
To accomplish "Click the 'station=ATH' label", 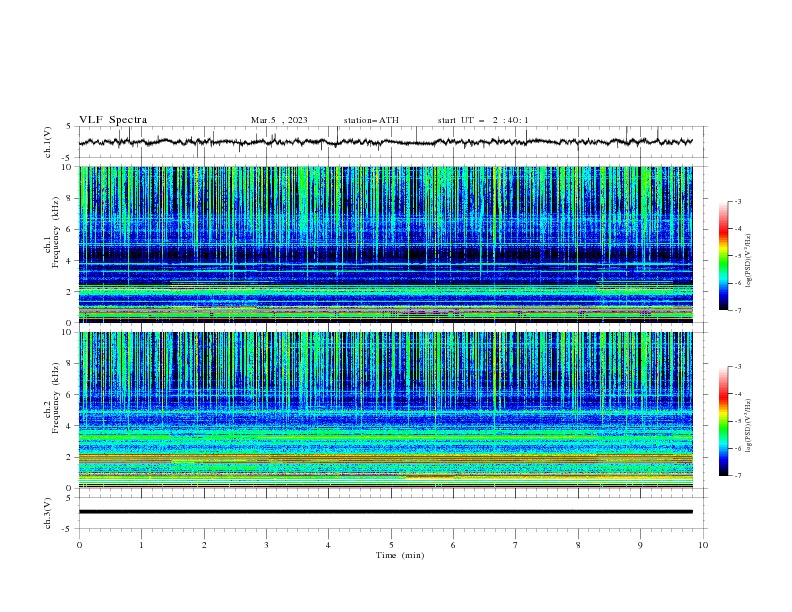I will [371, 120].
